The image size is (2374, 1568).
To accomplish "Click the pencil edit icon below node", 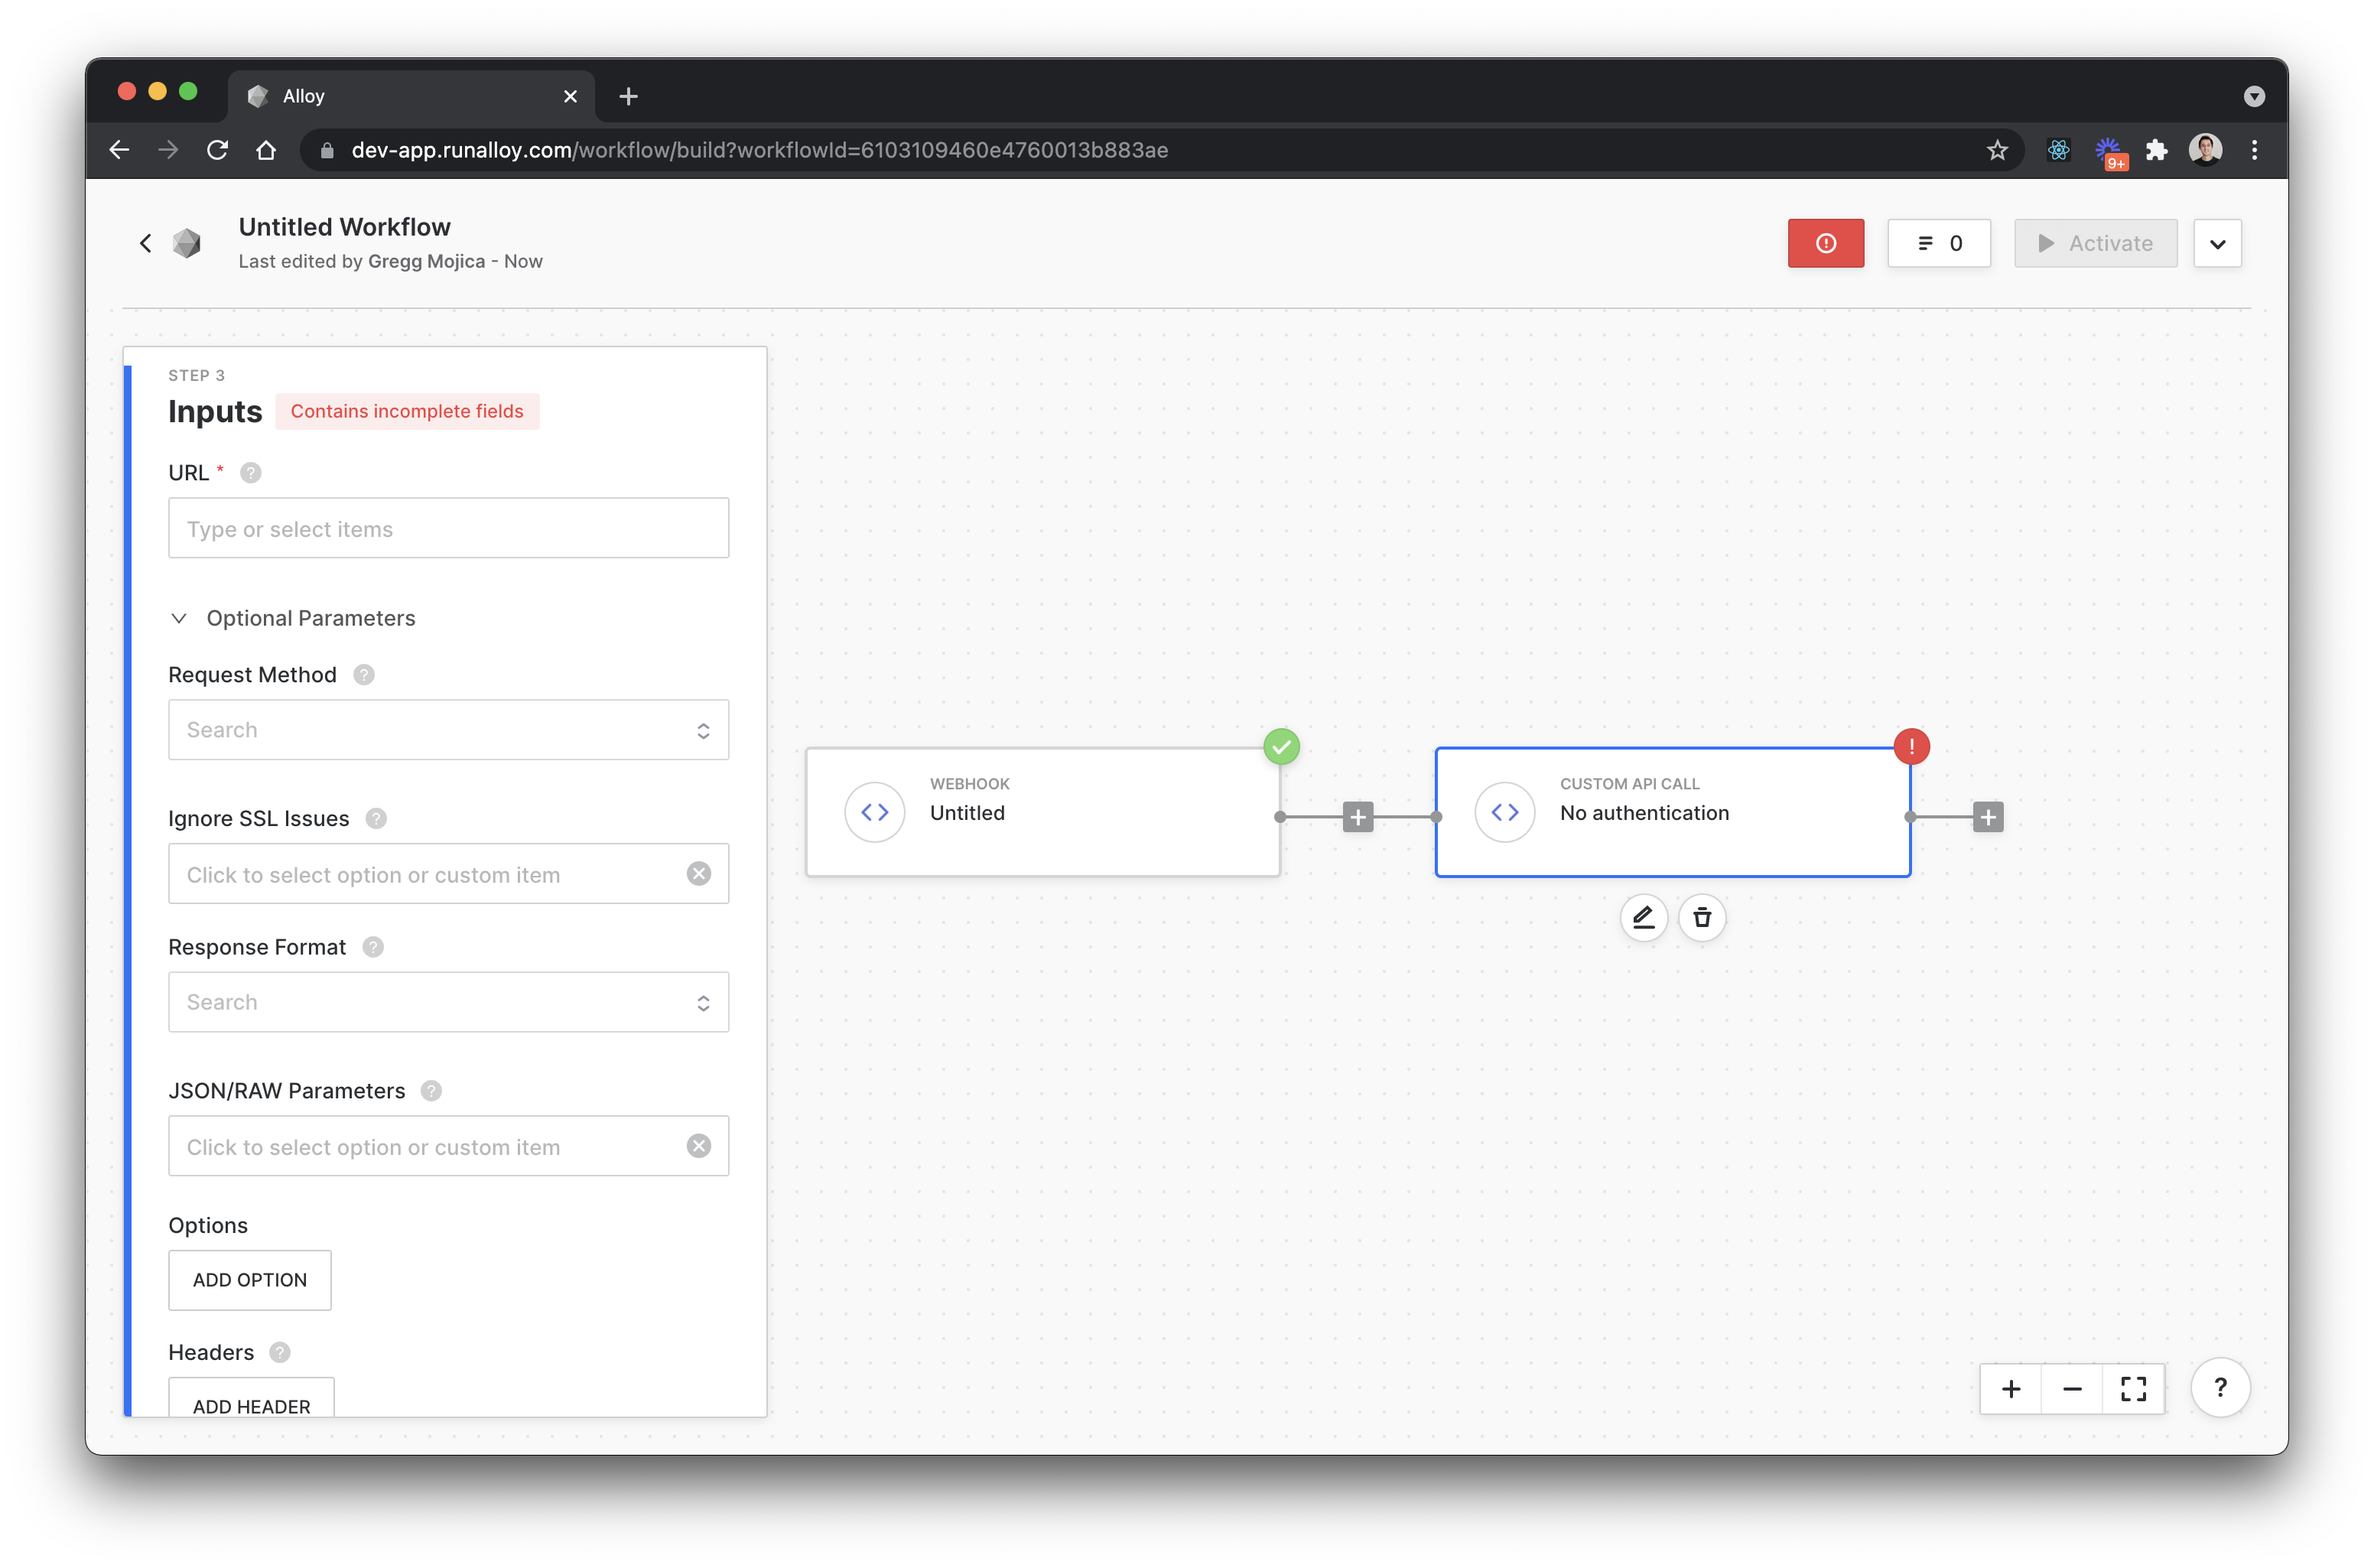I will point(1643,917).
